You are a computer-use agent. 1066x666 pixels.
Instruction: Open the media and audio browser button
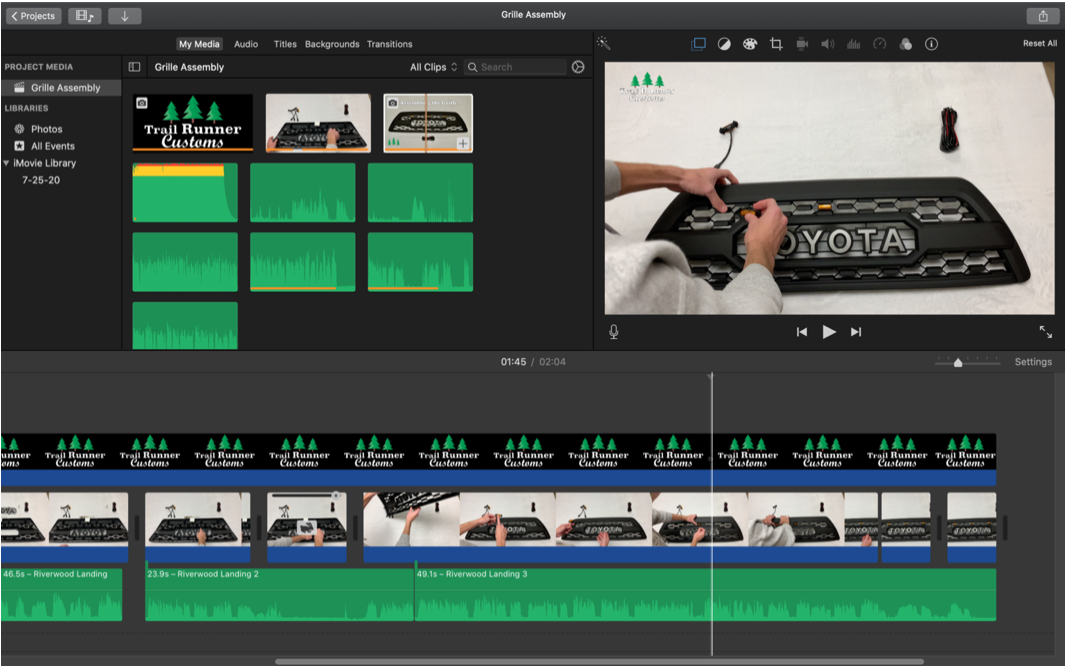click(84, 16)
